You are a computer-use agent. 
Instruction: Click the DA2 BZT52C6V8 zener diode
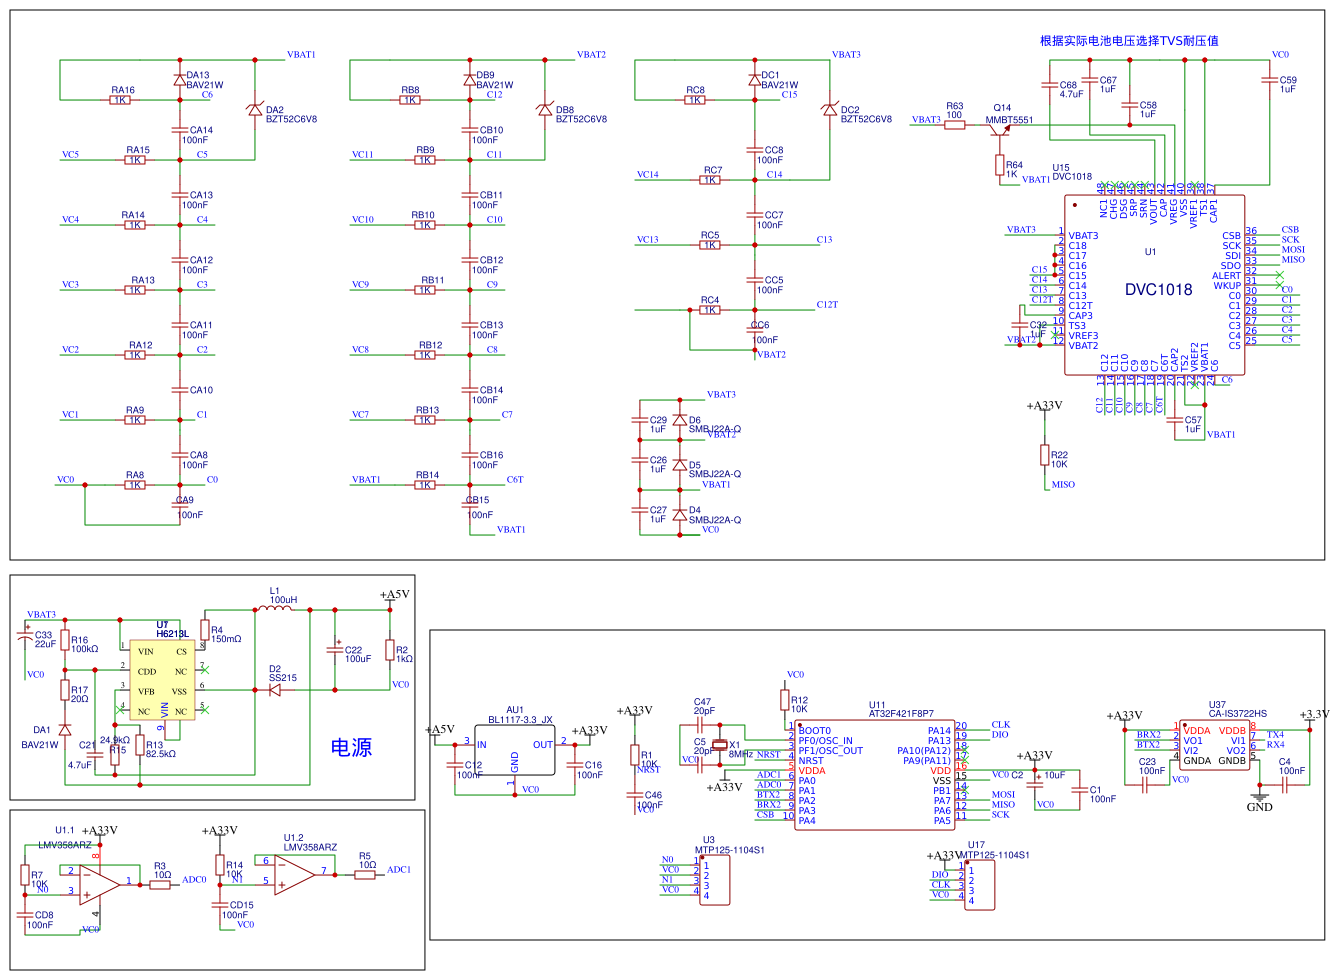(x=255, y=110)
